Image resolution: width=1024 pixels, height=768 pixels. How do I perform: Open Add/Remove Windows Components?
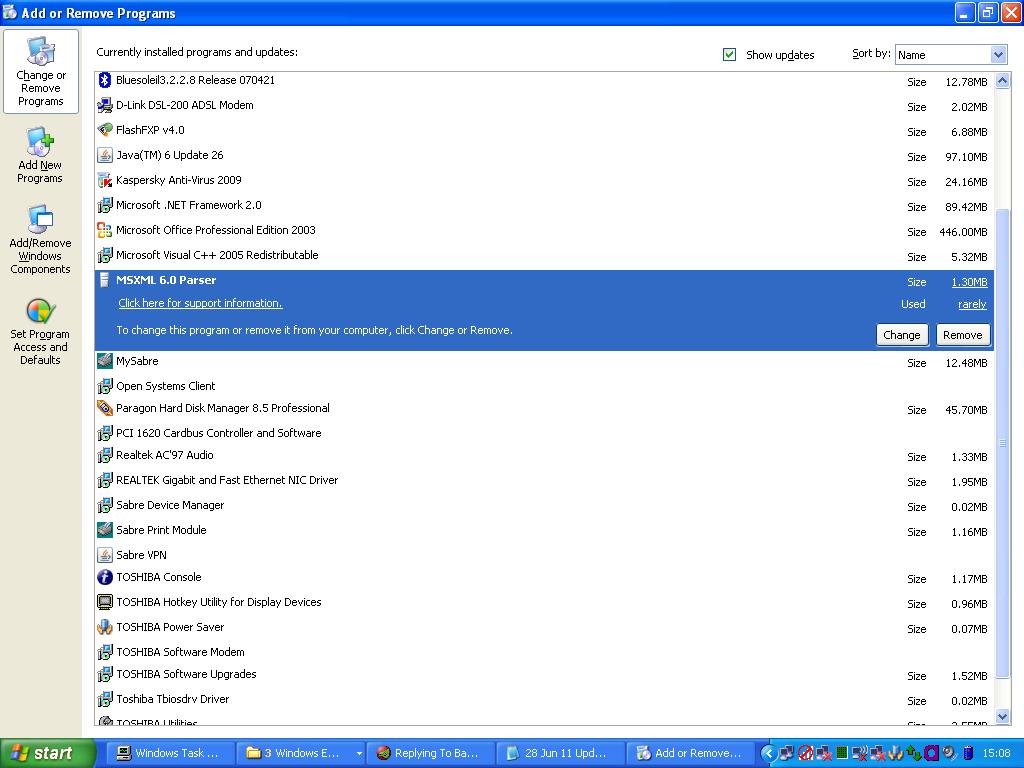[x=40, y=239]
